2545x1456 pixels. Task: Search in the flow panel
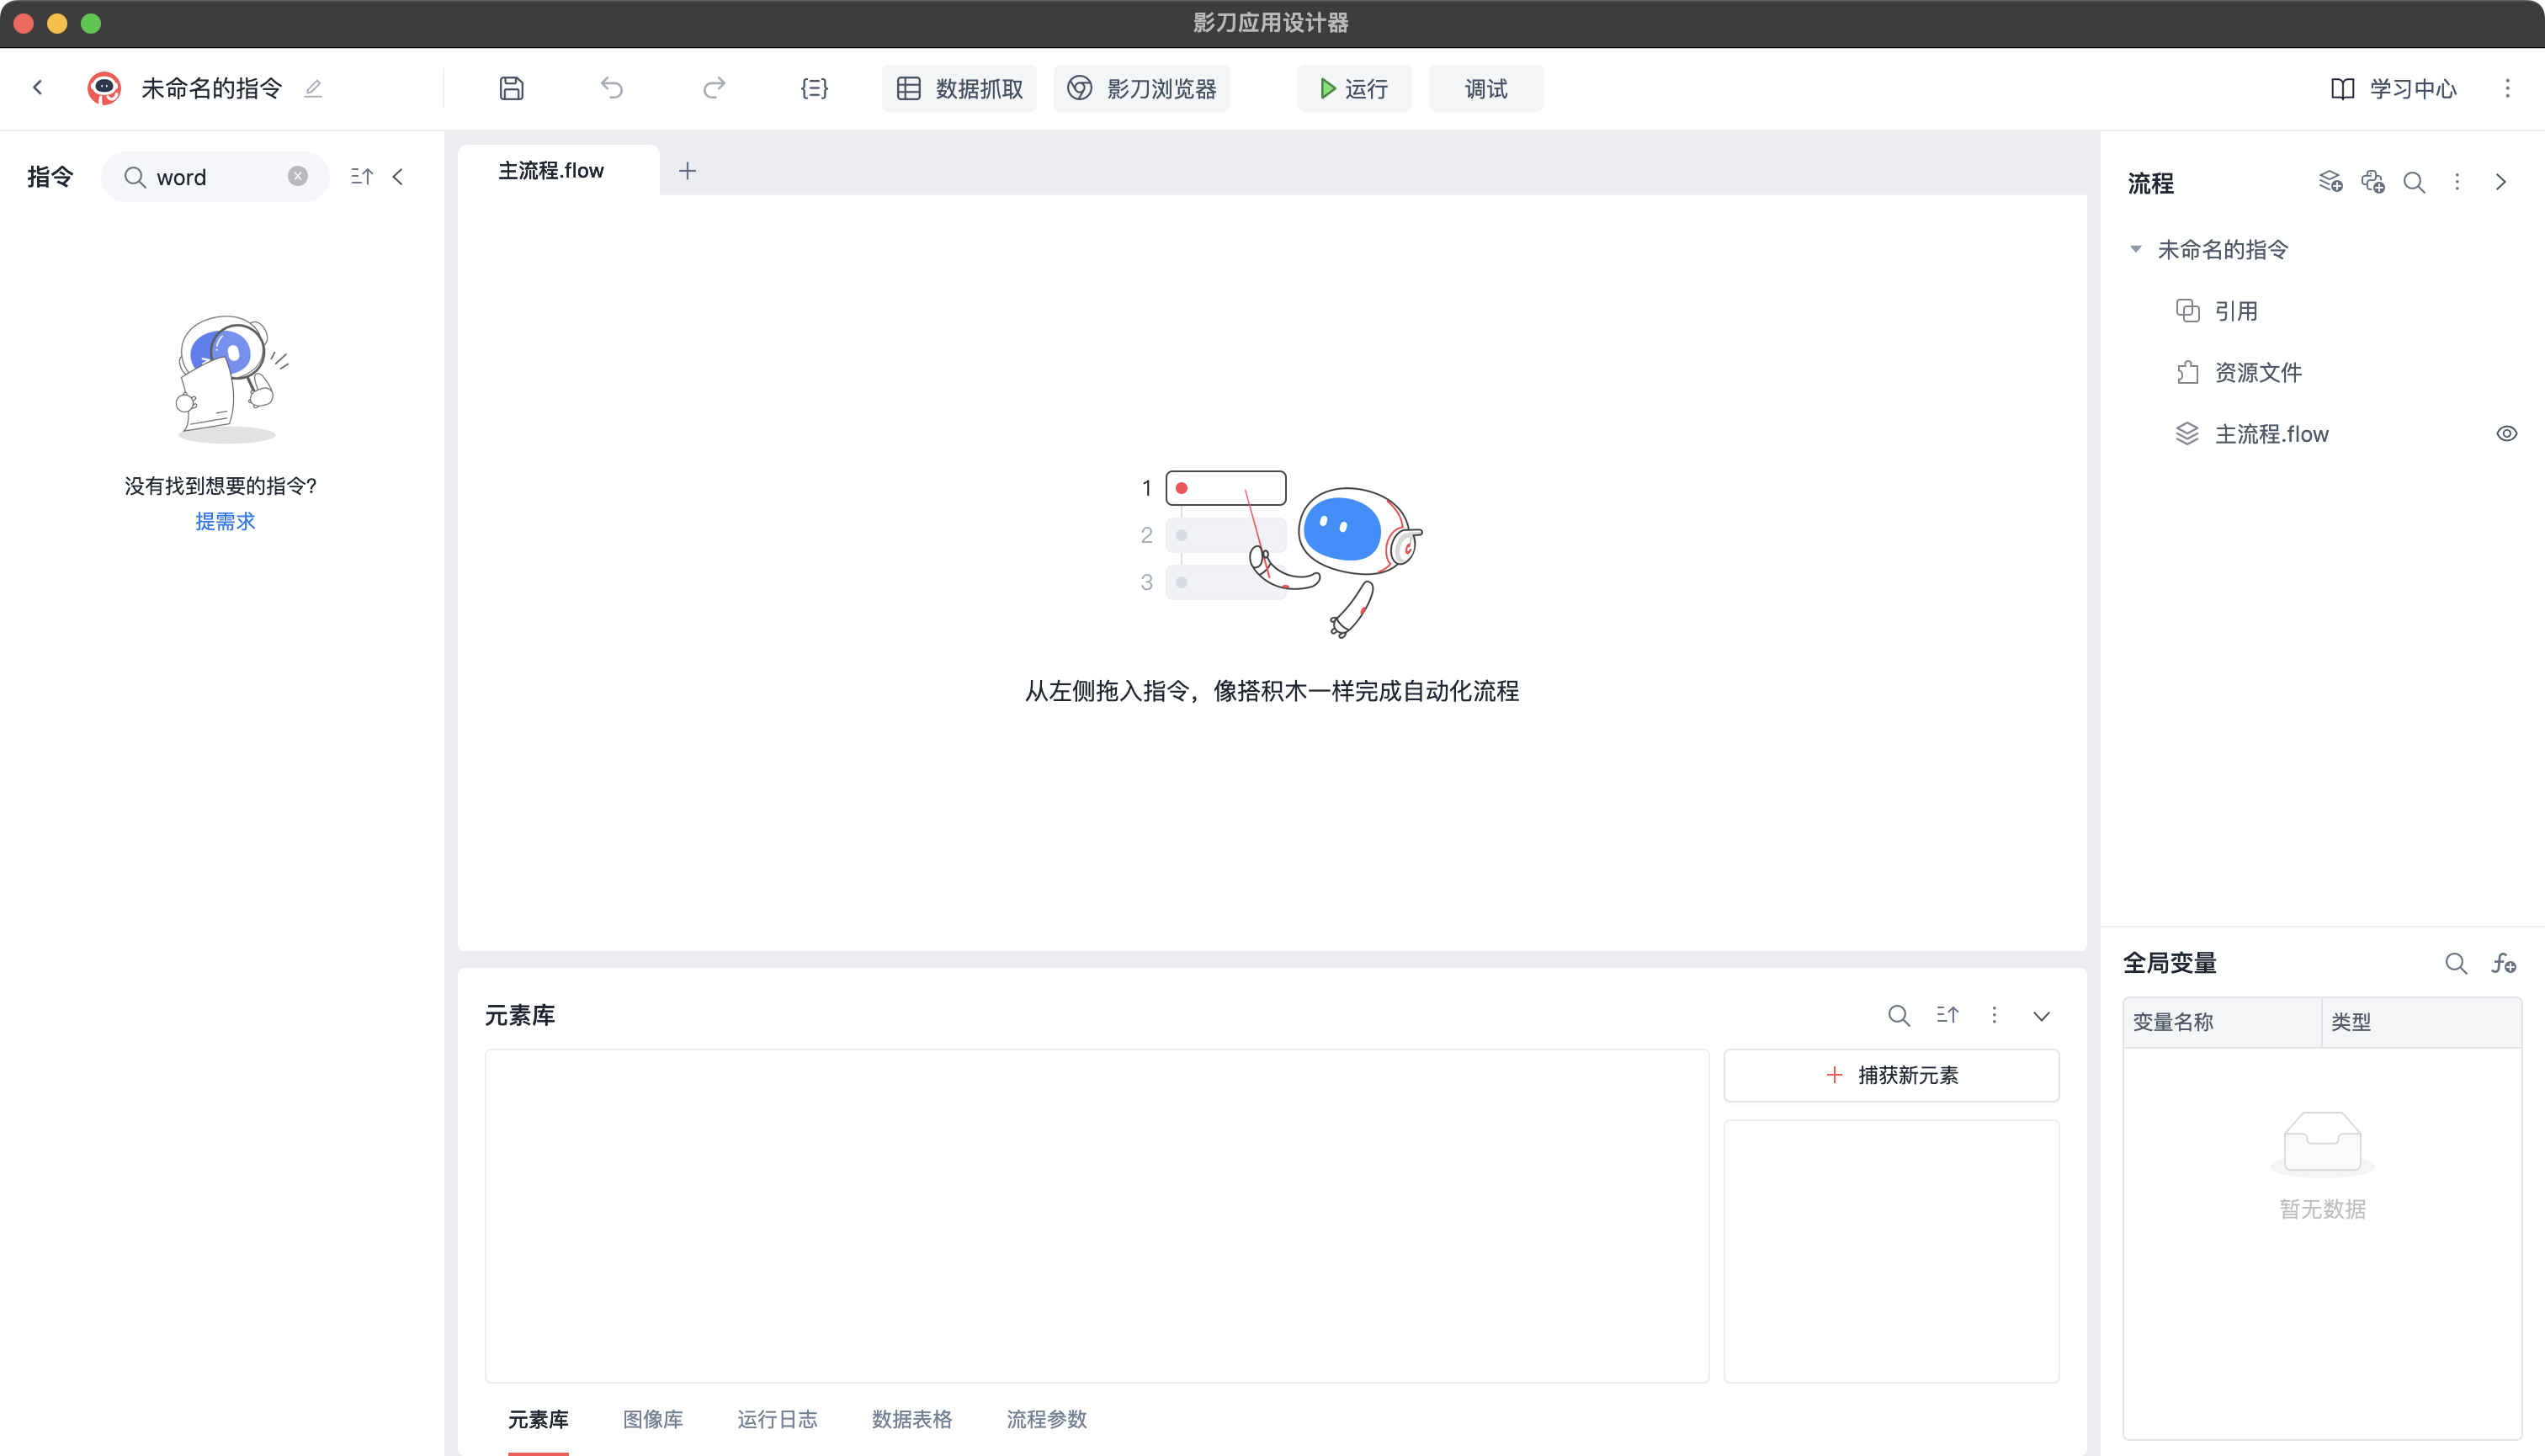[x=2414, y=183]
